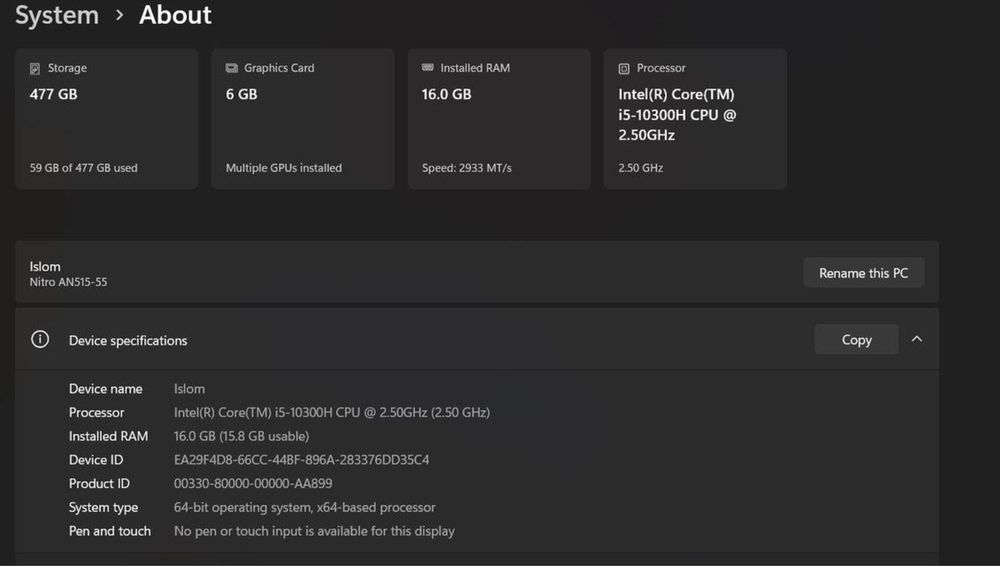Click the 'System type' label
The height and width of the screenshot is (566, 1000).
click(103, 507)
